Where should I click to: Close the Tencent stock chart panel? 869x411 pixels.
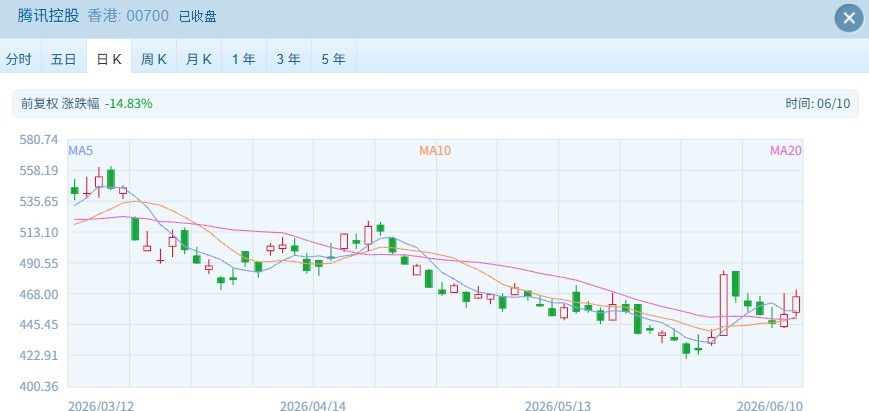849,18
